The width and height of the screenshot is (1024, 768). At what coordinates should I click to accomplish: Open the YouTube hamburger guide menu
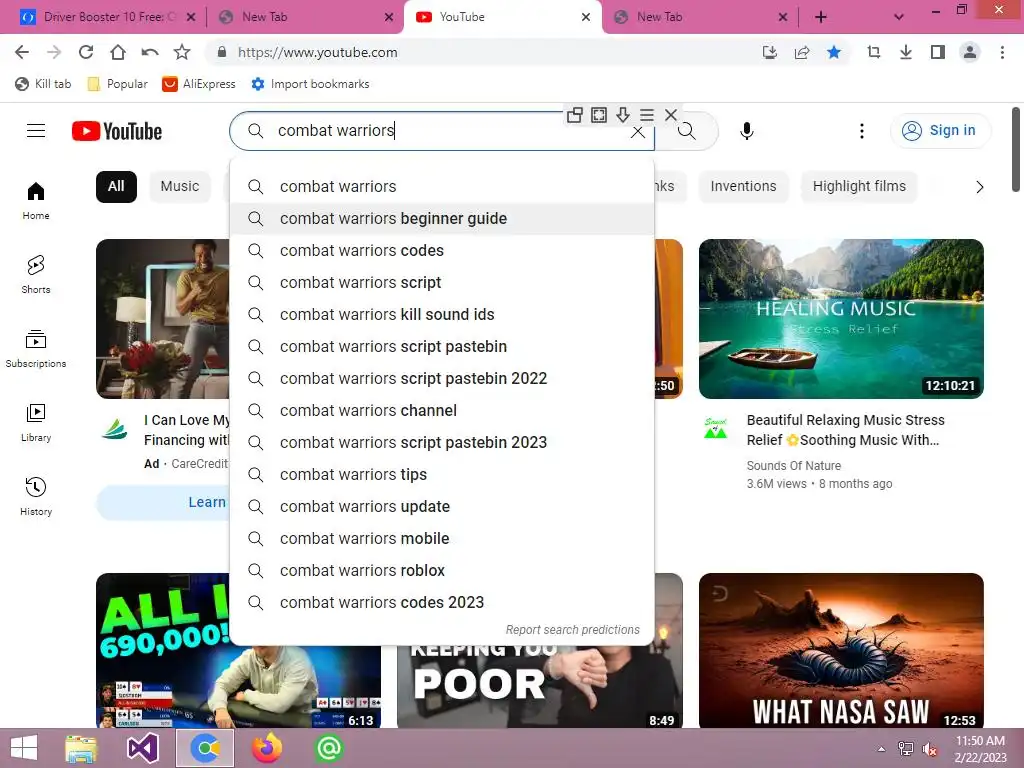coord(36,131)
